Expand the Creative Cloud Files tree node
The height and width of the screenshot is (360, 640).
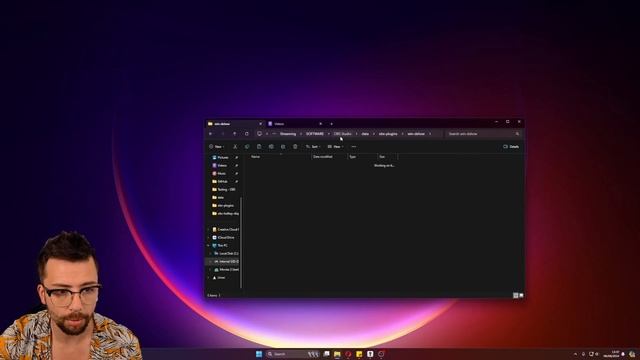[x=209, y=229]
